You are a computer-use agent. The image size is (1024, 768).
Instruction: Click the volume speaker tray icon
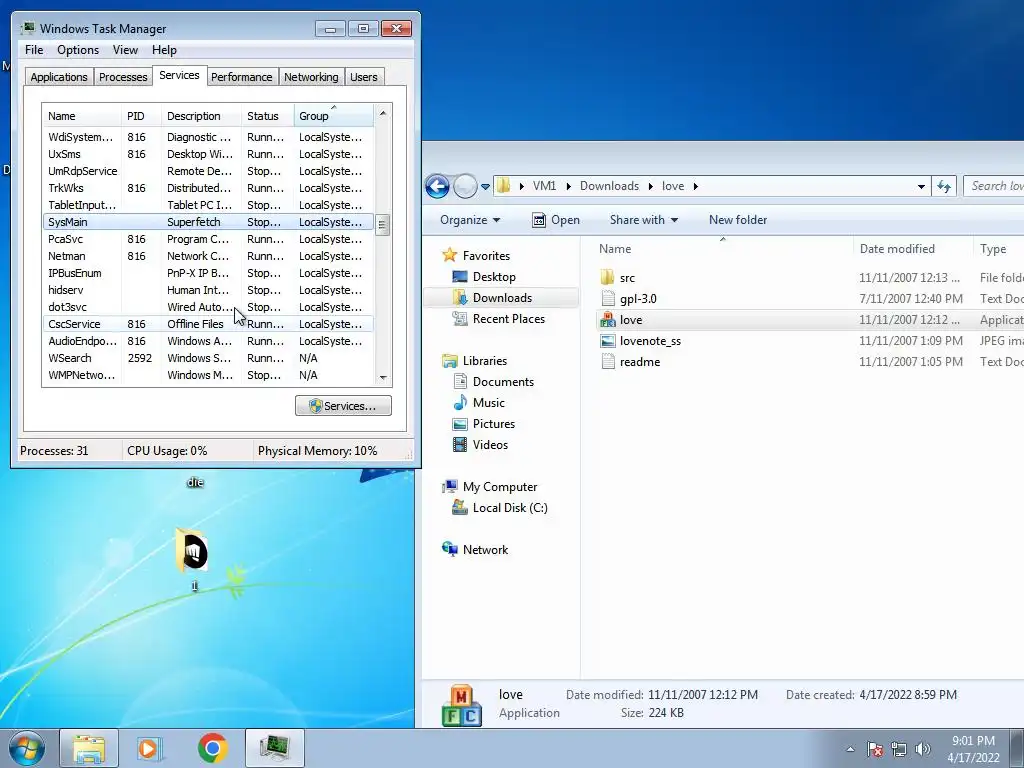(x=922, y=750)
